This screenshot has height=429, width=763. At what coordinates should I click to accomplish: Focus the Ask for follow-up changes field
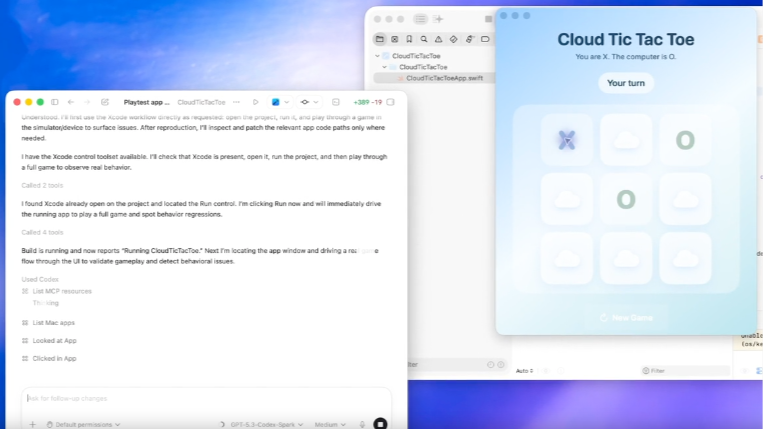click(206, 398)
